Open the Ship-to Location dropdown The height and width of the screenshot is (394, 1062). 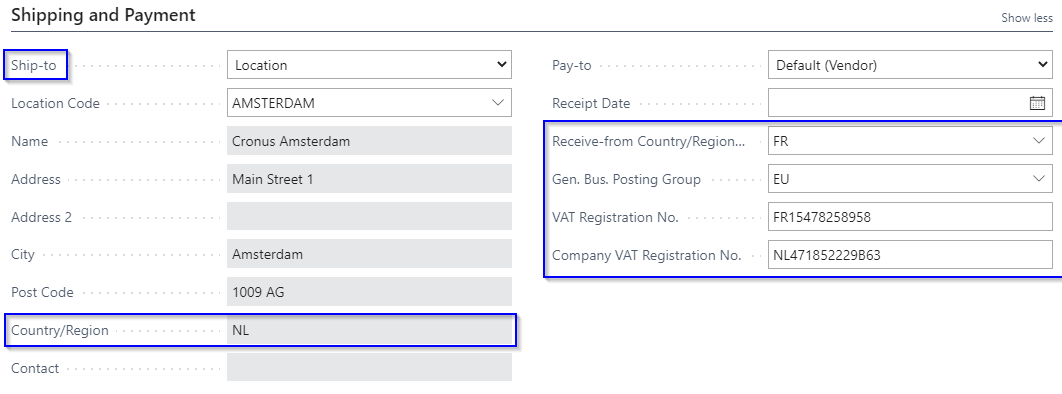pyautogui.click(x=369, y=65)
